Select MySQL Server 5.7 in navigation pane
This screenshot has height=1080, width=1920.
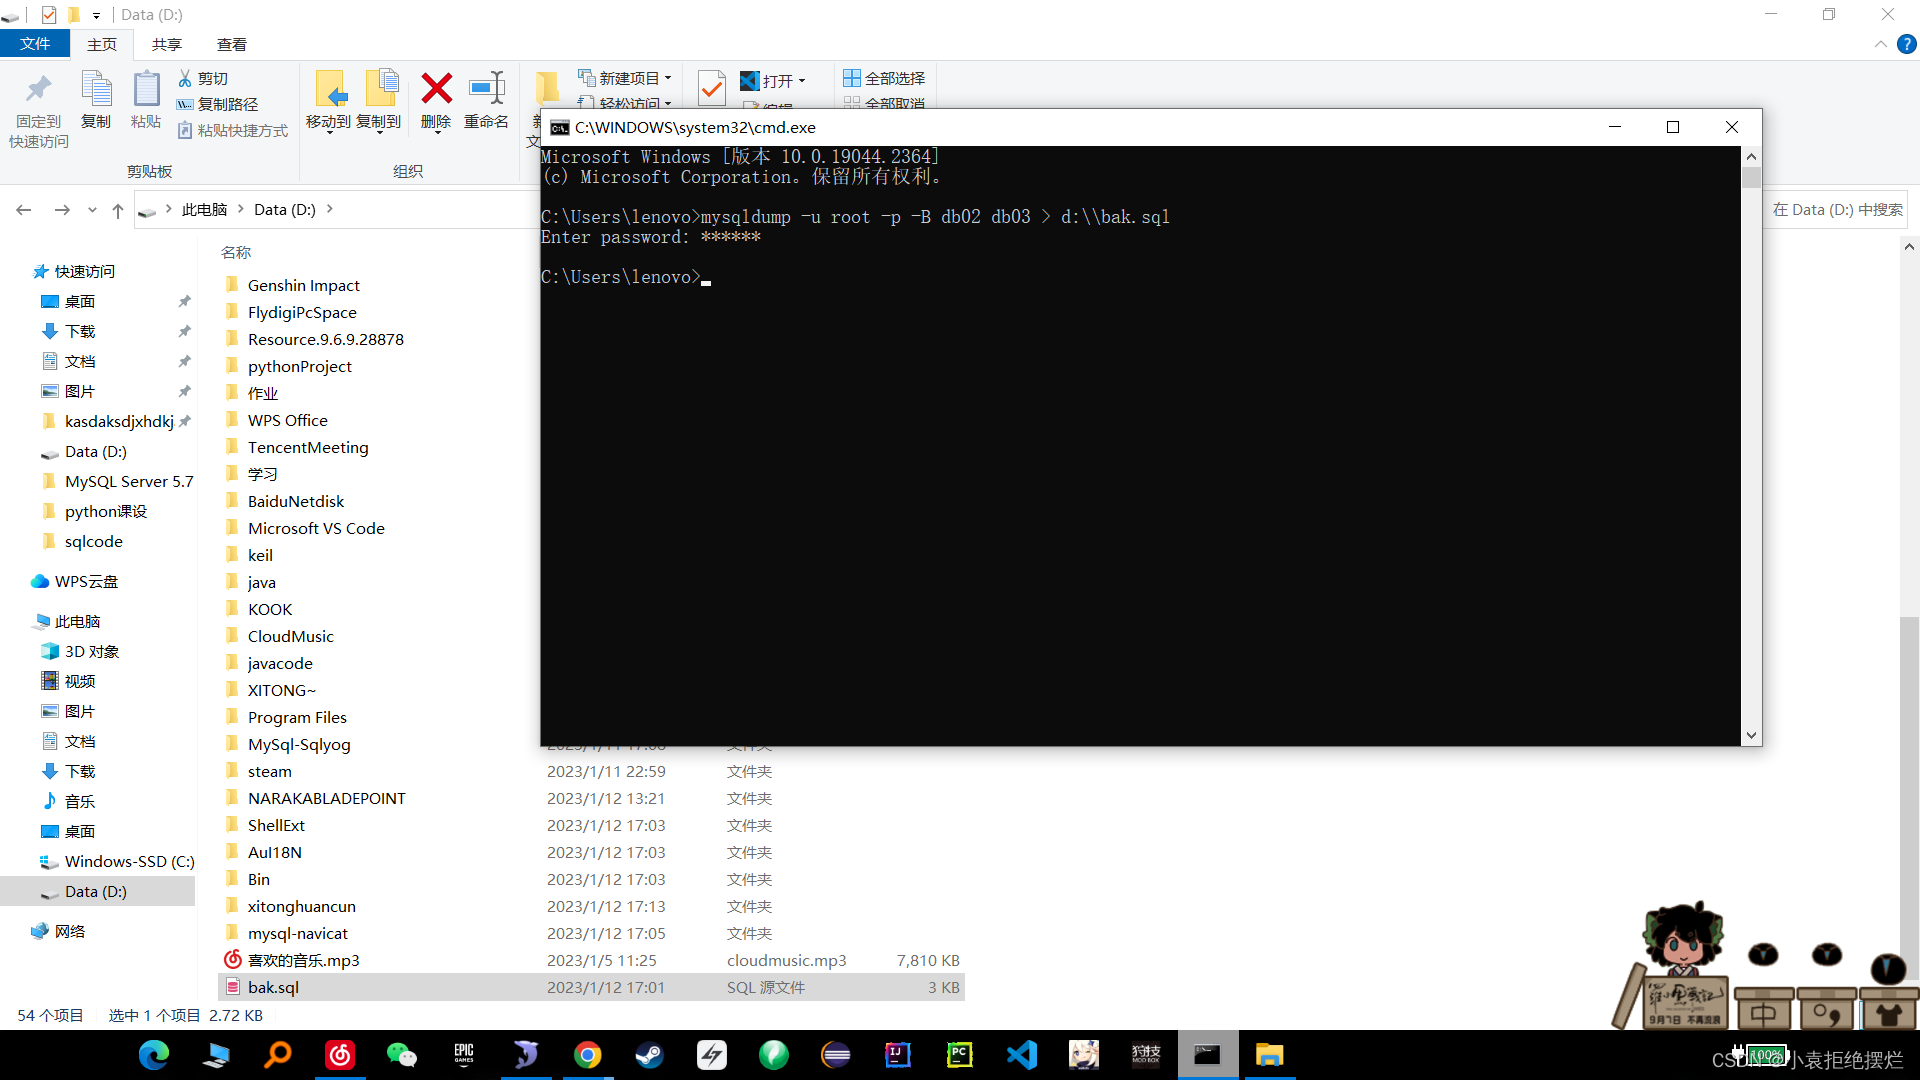pyautogui.click(x=129, y=481)
